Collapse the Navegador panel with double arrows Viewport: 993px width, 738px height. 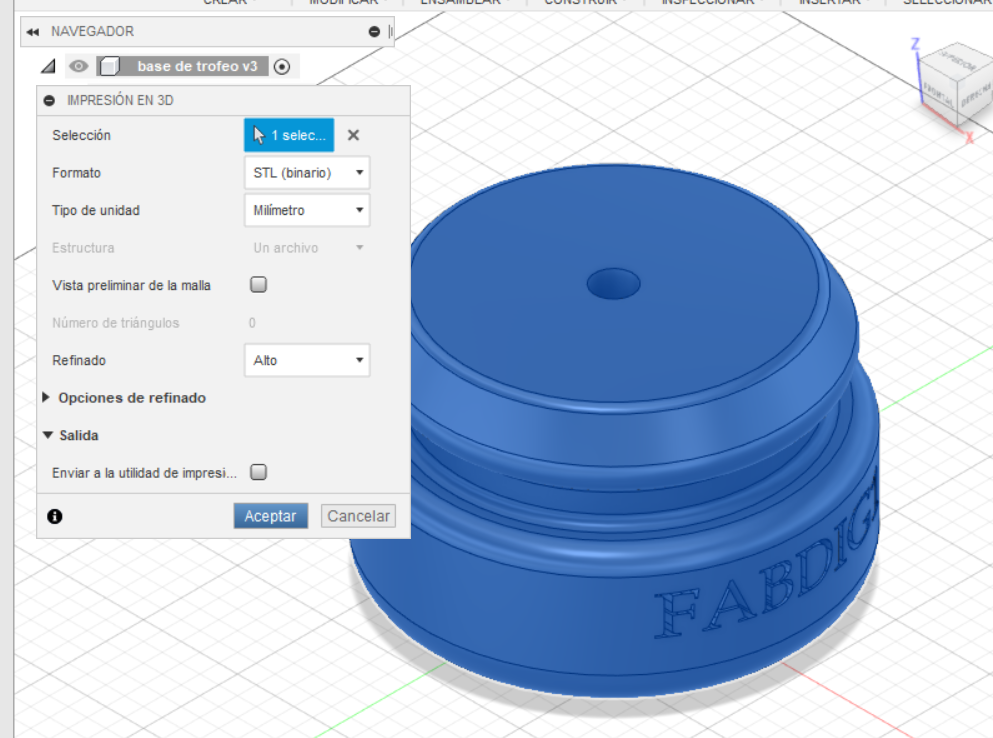pos(32,32)
